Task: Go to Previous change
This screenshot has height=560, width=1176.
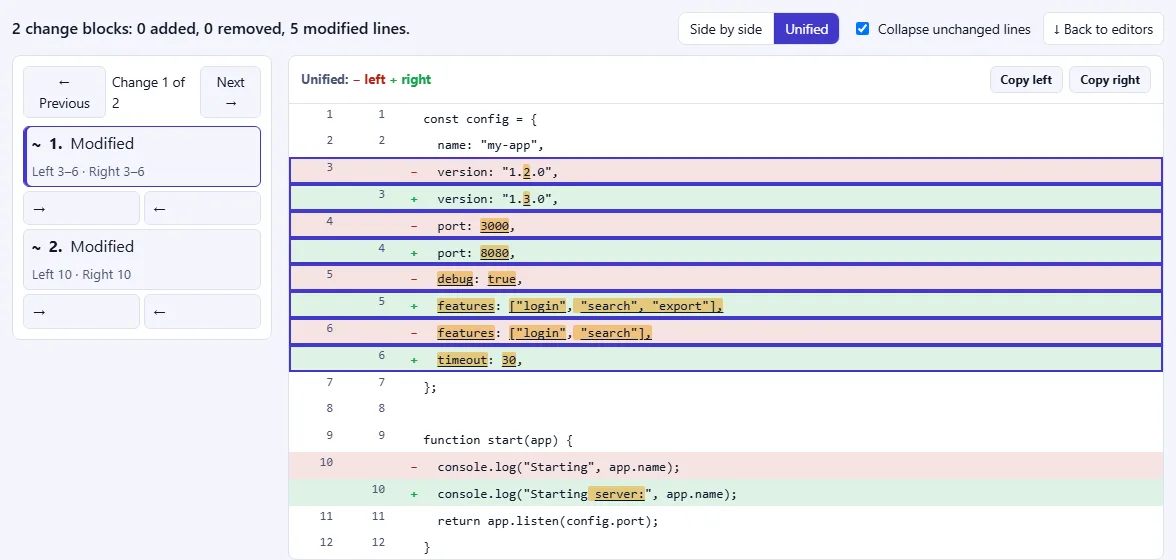Action: pos(64,92)
